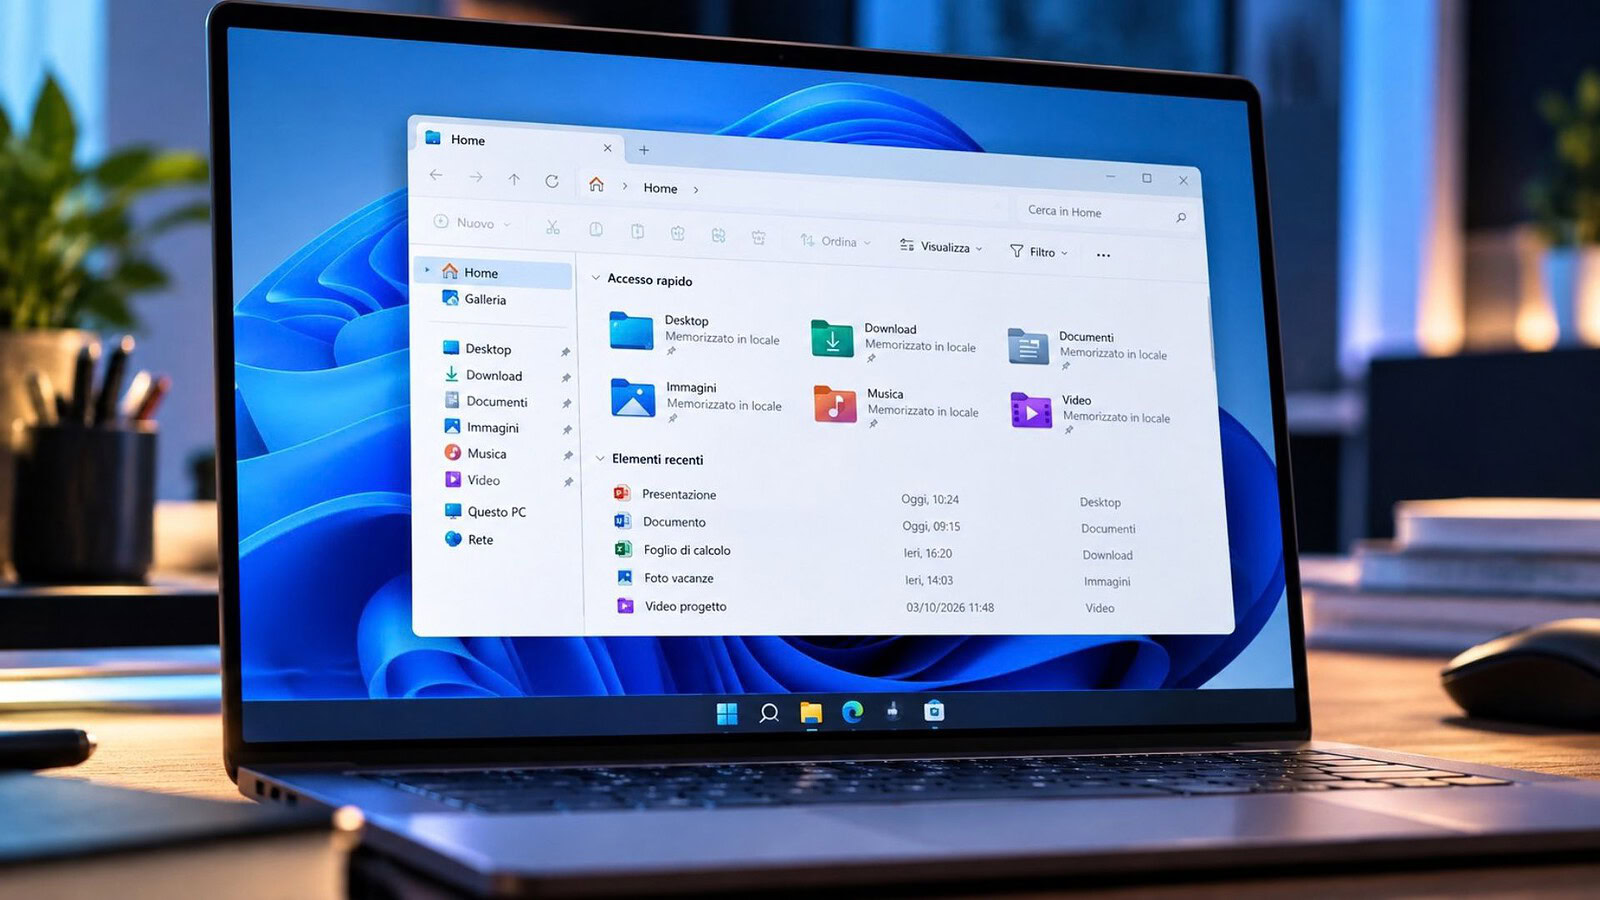Collapse the Elementi recenti section

(x=600, y=458)
